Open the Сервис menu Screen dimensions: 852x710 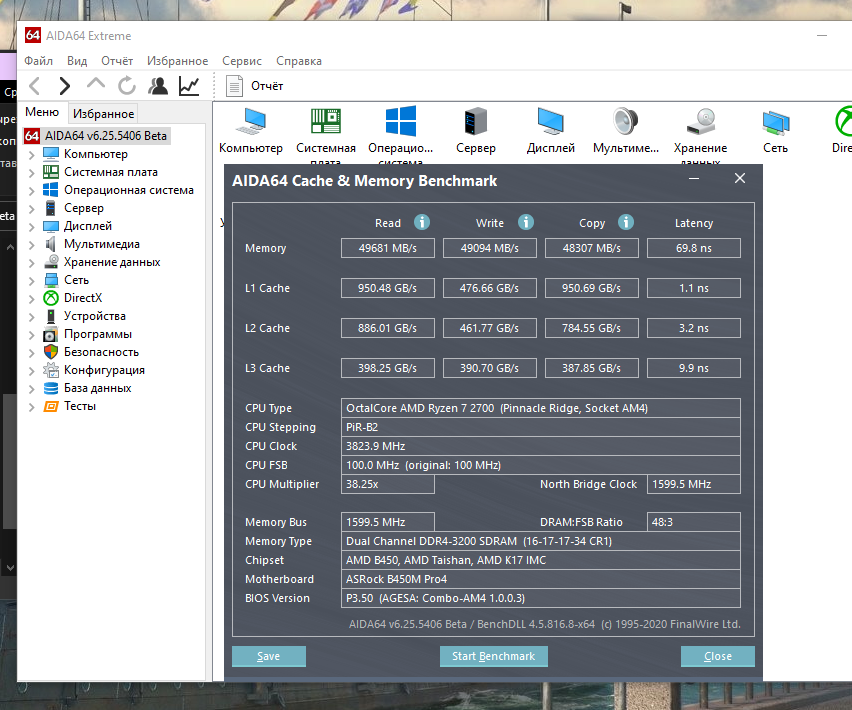[x=242, y=61]
